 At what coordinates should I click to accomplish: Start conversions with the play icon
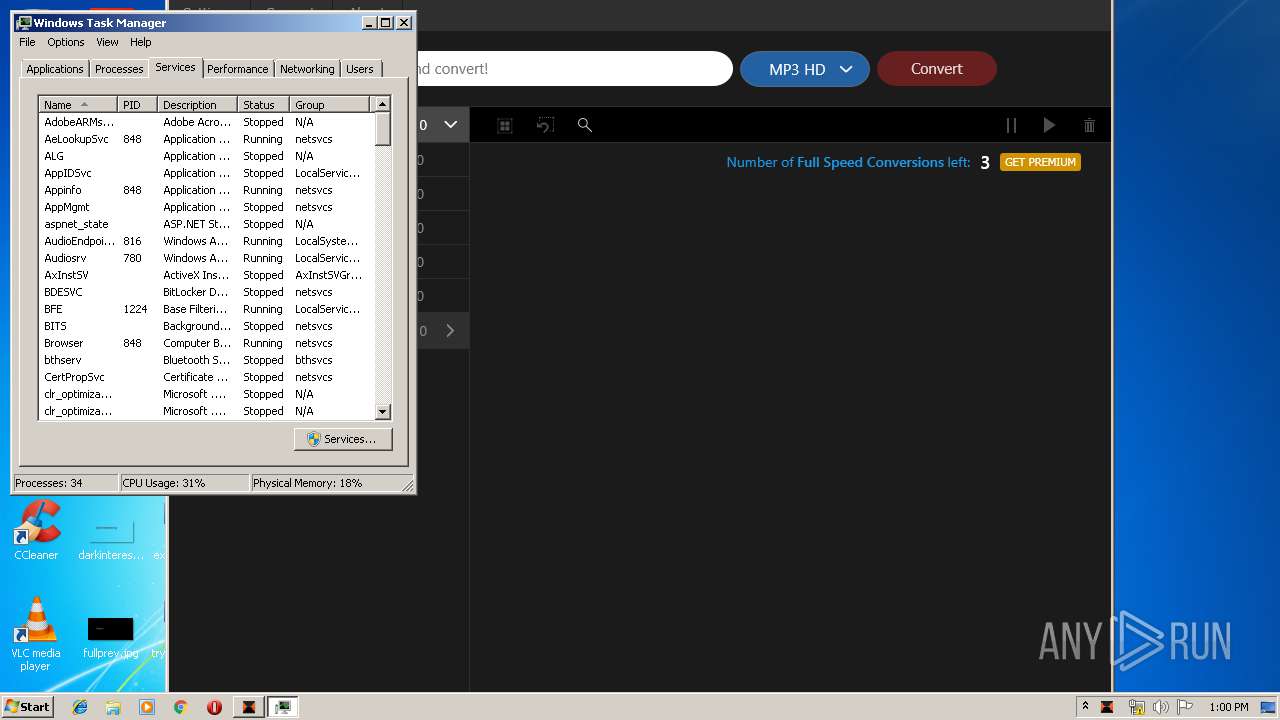1049,125
